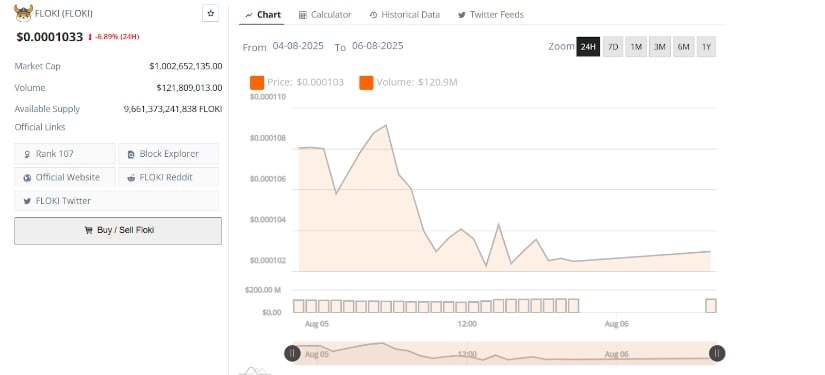
Task: Open the Official Website link
Action: (x=65, y=177)
